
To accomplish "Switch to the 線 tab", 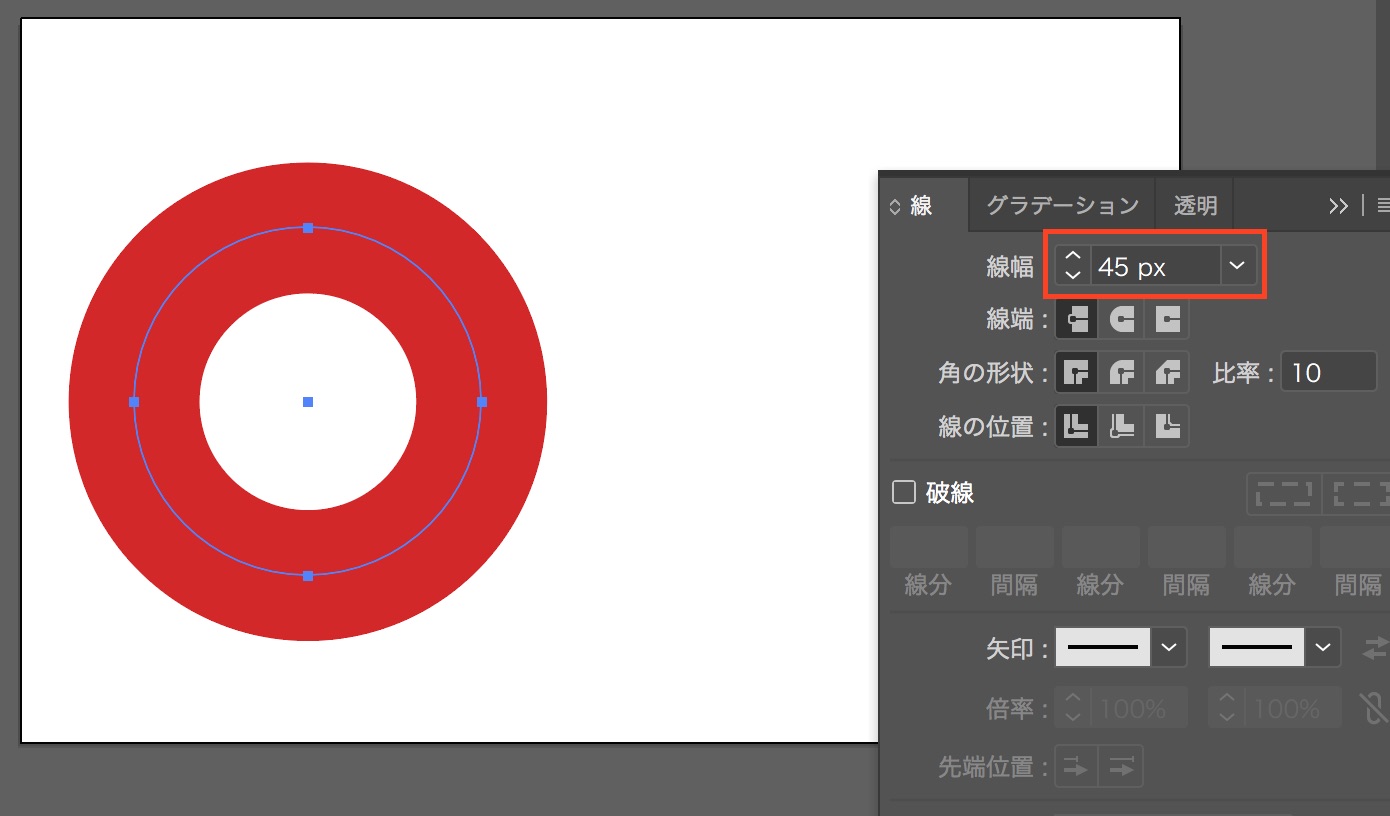I will [921, 206].
